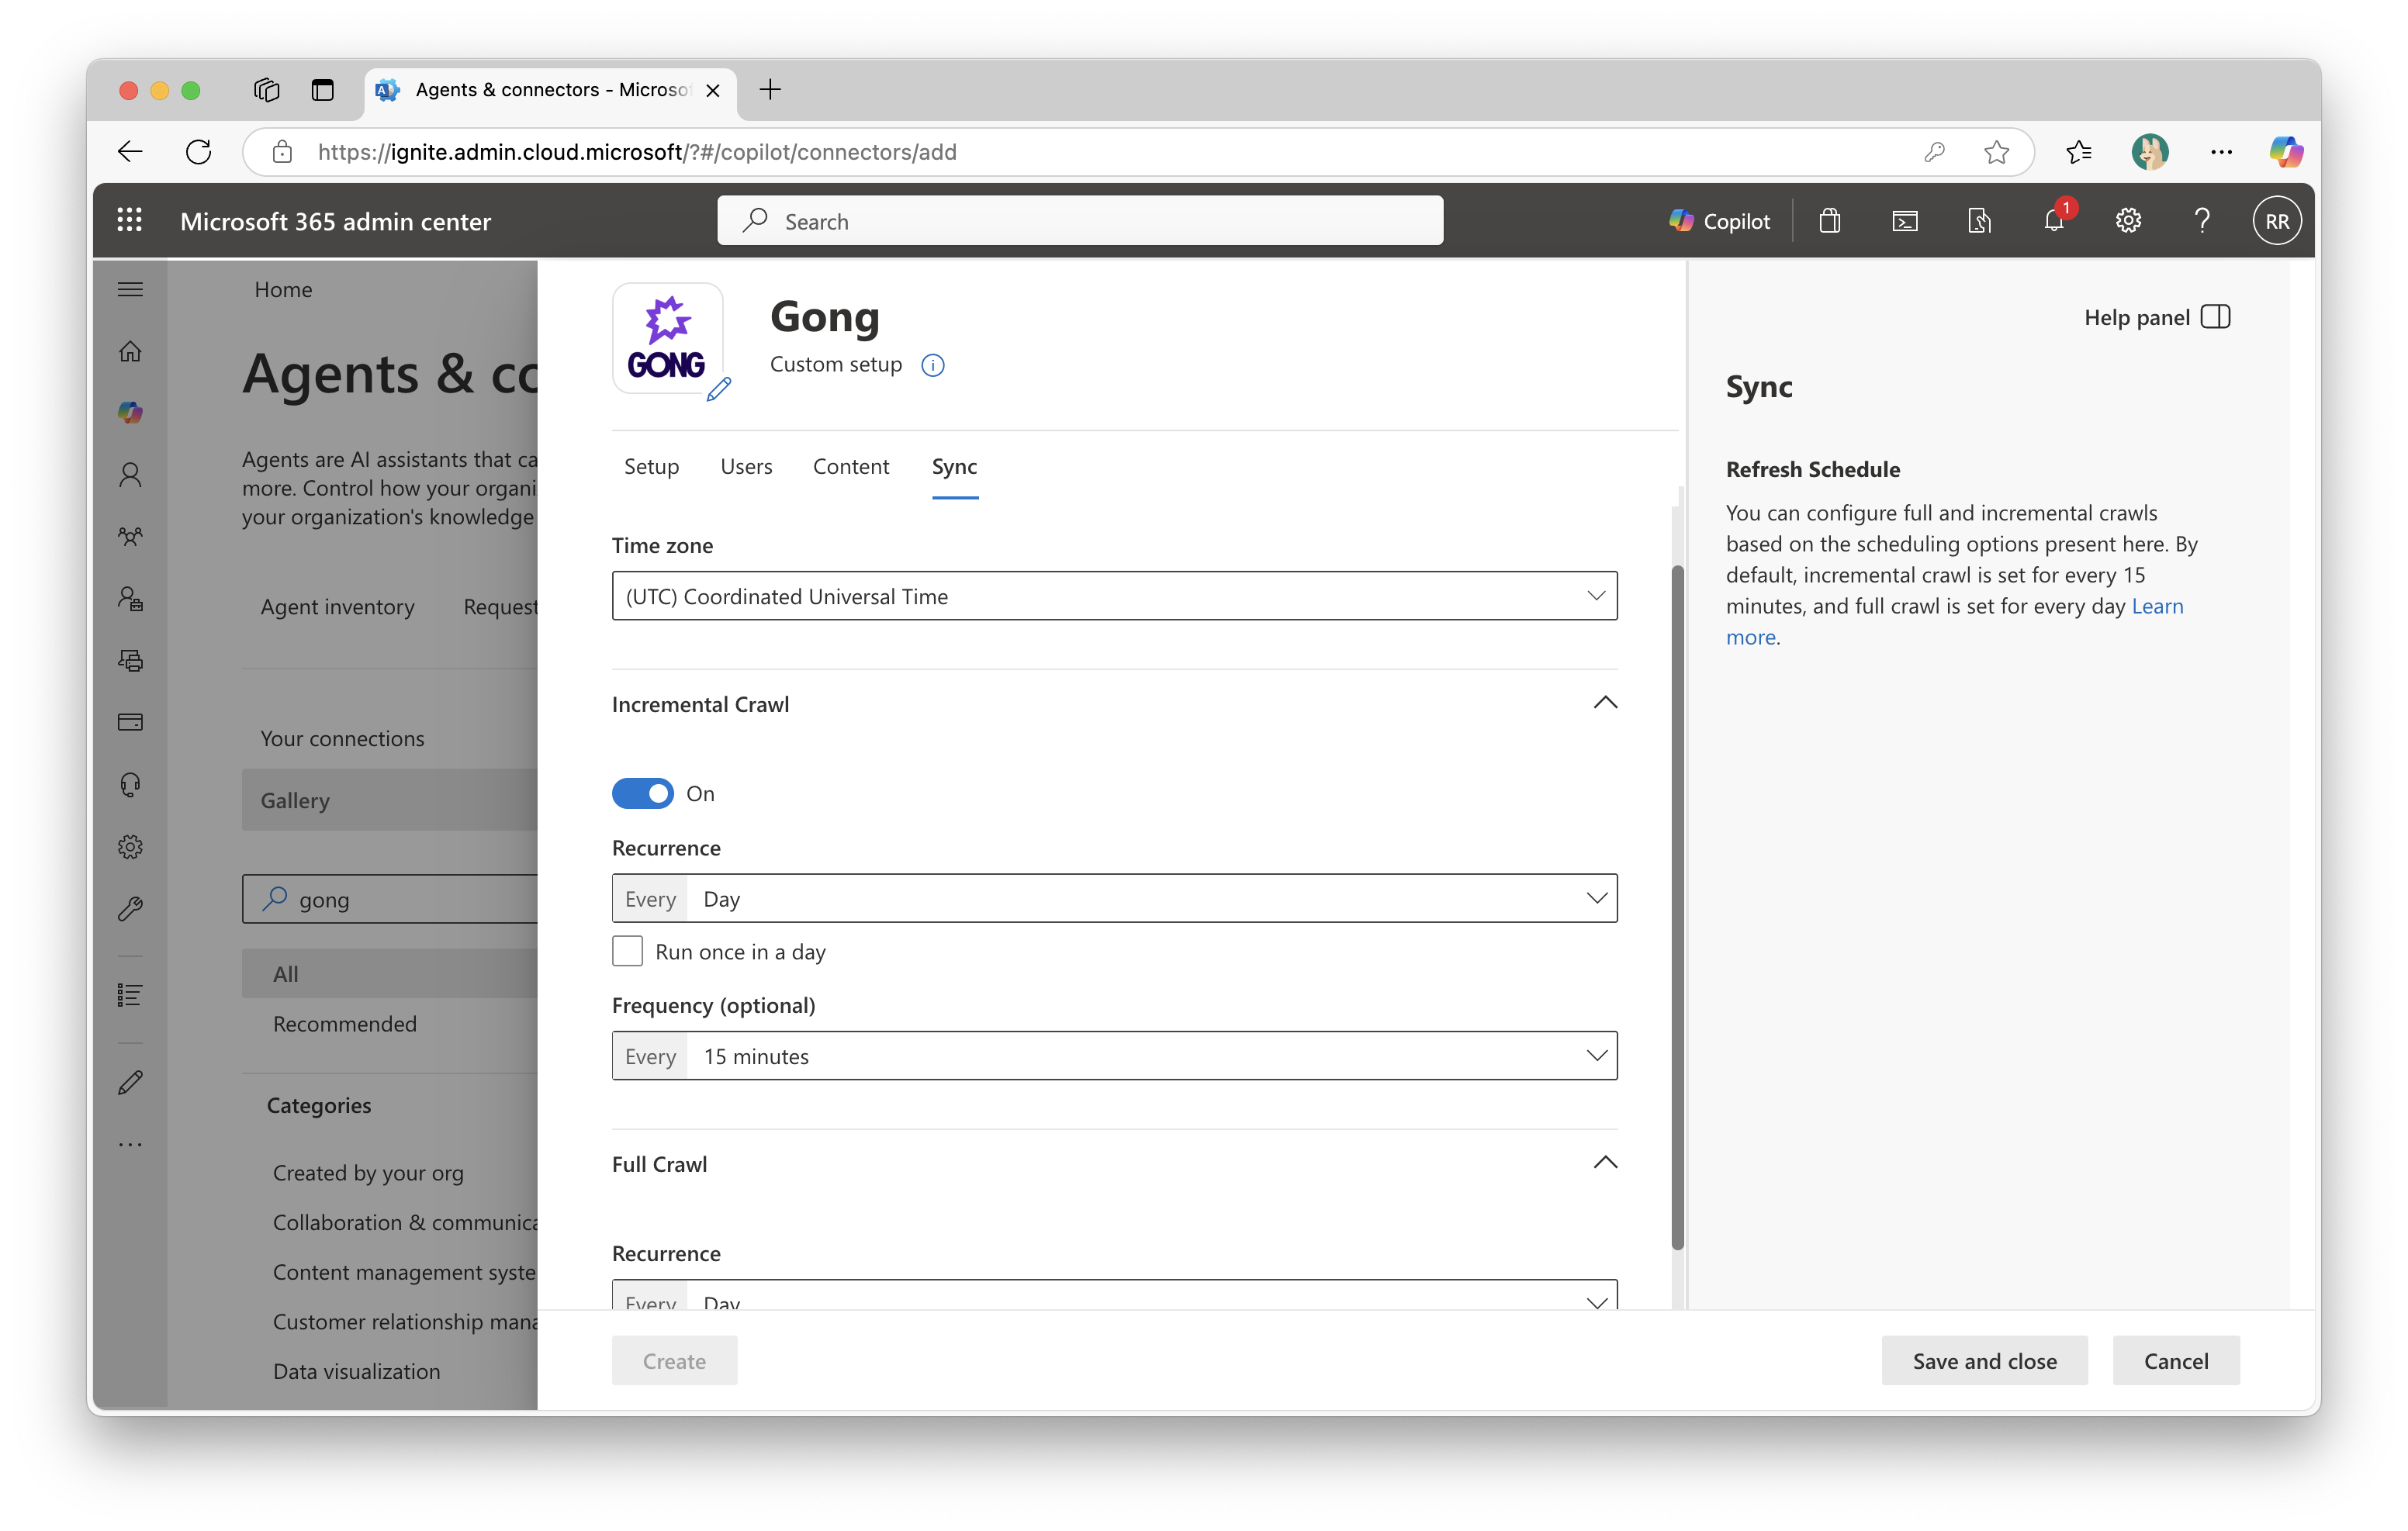Click the Save and close button

coord(1984,1361)
